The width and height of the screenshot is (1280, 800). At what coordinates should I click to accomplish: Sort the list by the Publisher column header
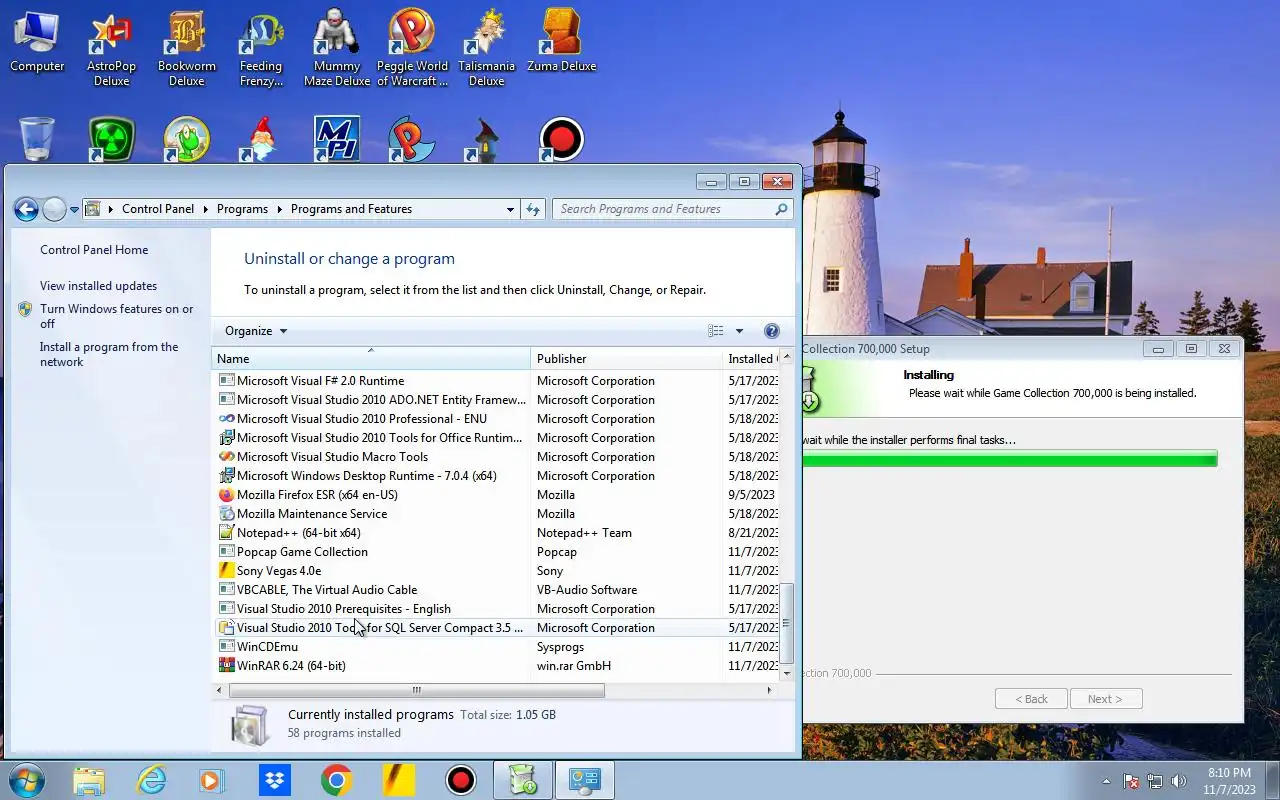click(x=626, y=358)
